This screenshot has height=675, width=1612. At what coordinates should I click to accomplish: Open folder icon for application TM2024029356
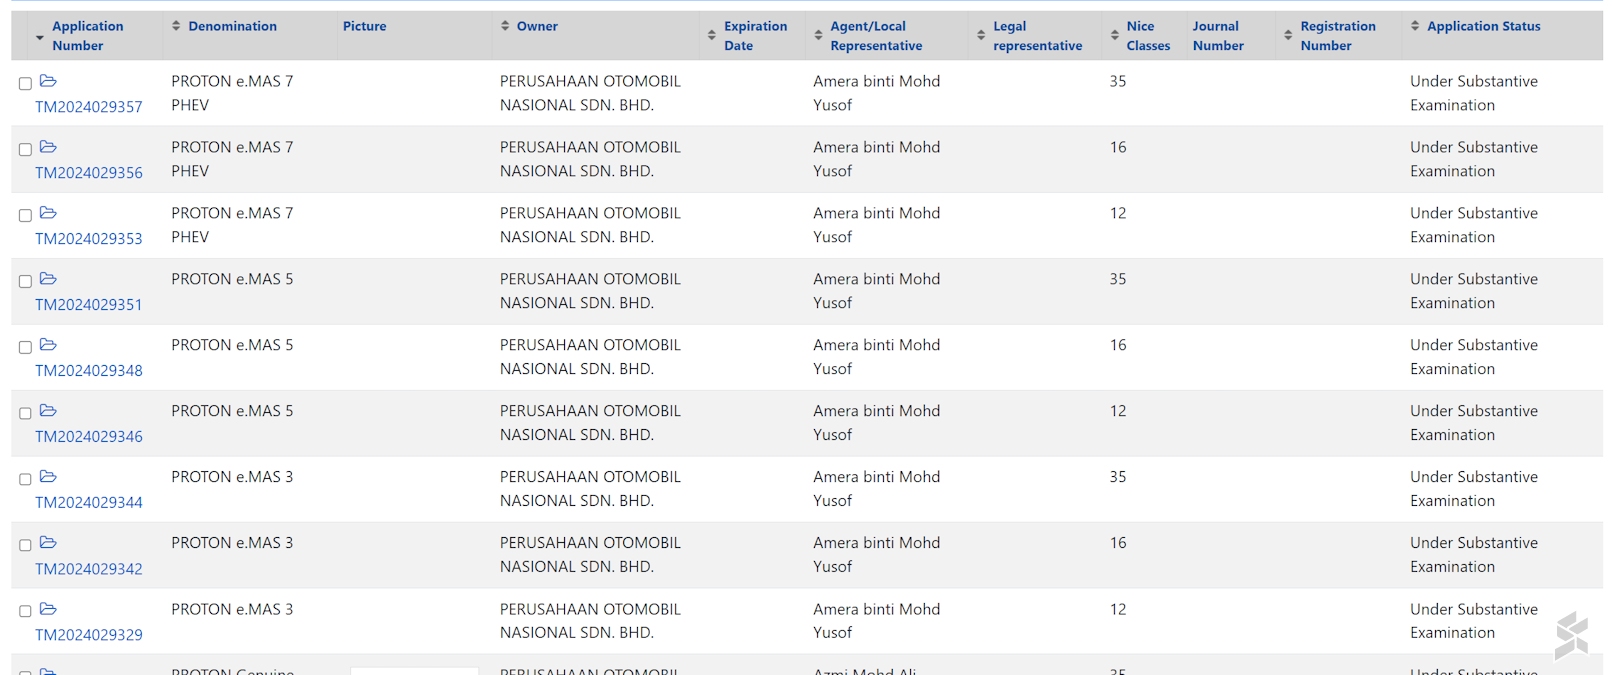[48, 147]
